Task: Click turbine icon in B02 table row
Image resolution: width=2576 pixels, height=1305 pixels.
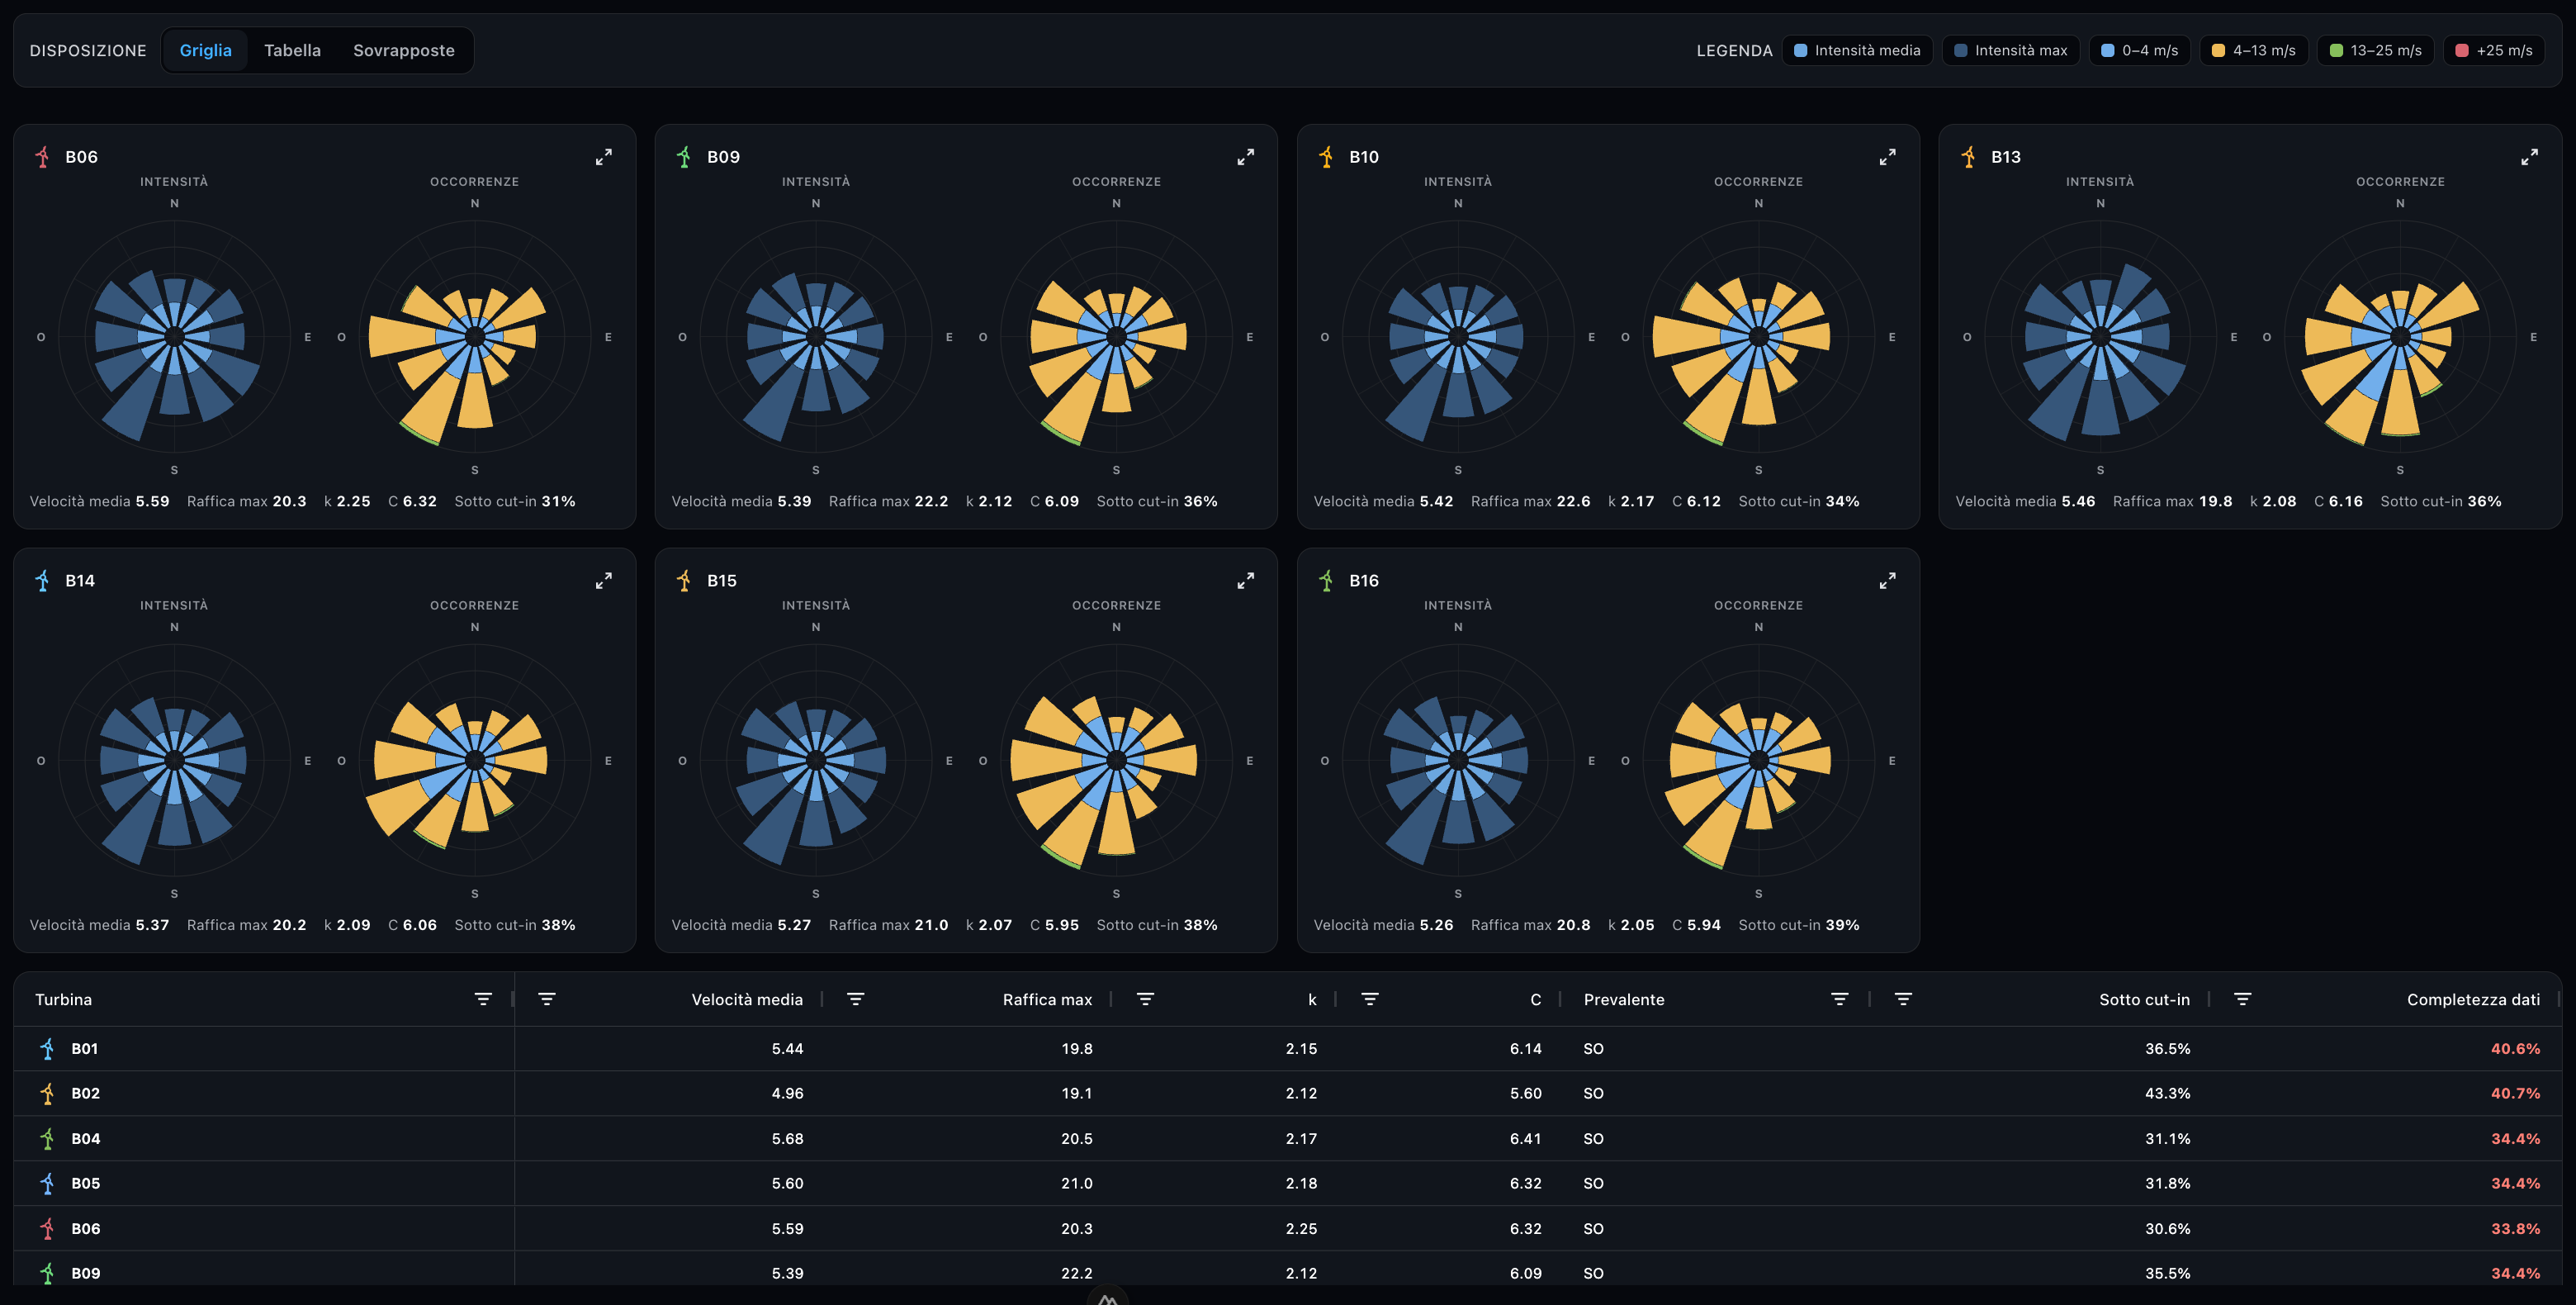Action: tap(47, 1094)
